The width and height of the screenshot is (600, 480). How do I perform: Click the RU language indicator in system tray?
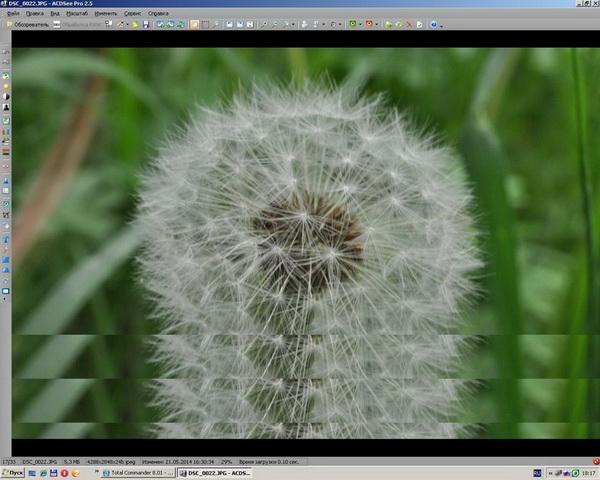coord(537,473)
